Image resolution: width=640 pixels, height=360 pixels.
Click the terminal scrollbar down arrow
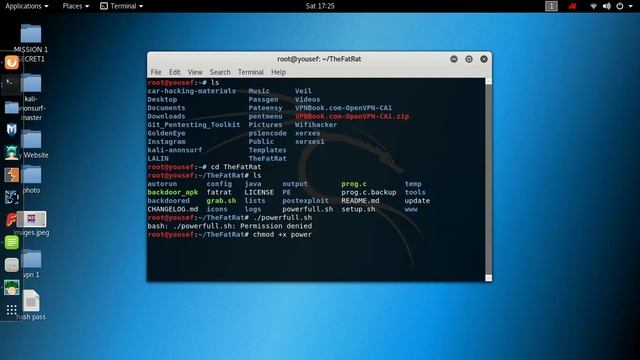pyautogui.click(x=489, y=278)
